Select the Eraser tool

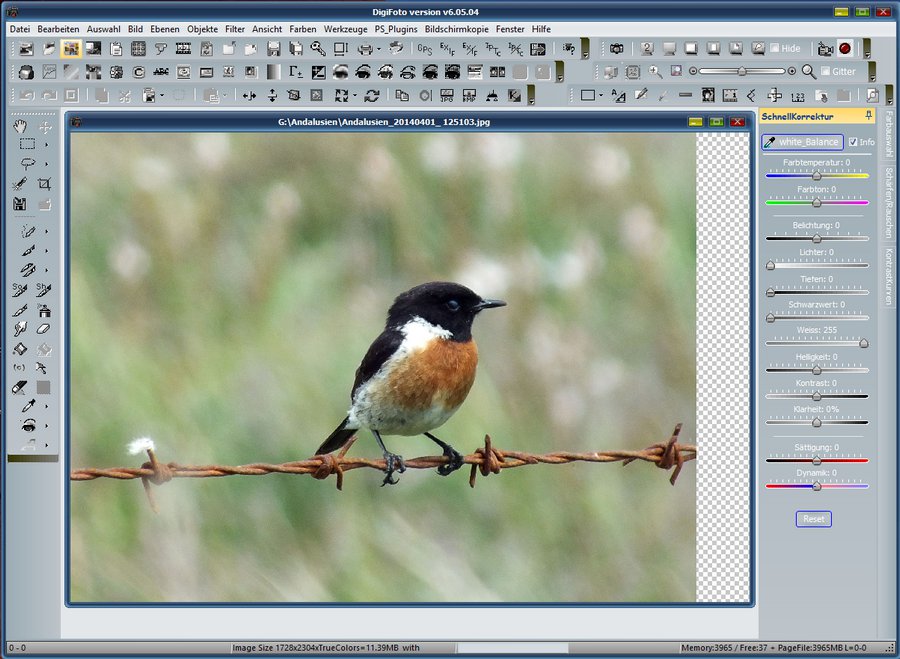tap(43, 329)
